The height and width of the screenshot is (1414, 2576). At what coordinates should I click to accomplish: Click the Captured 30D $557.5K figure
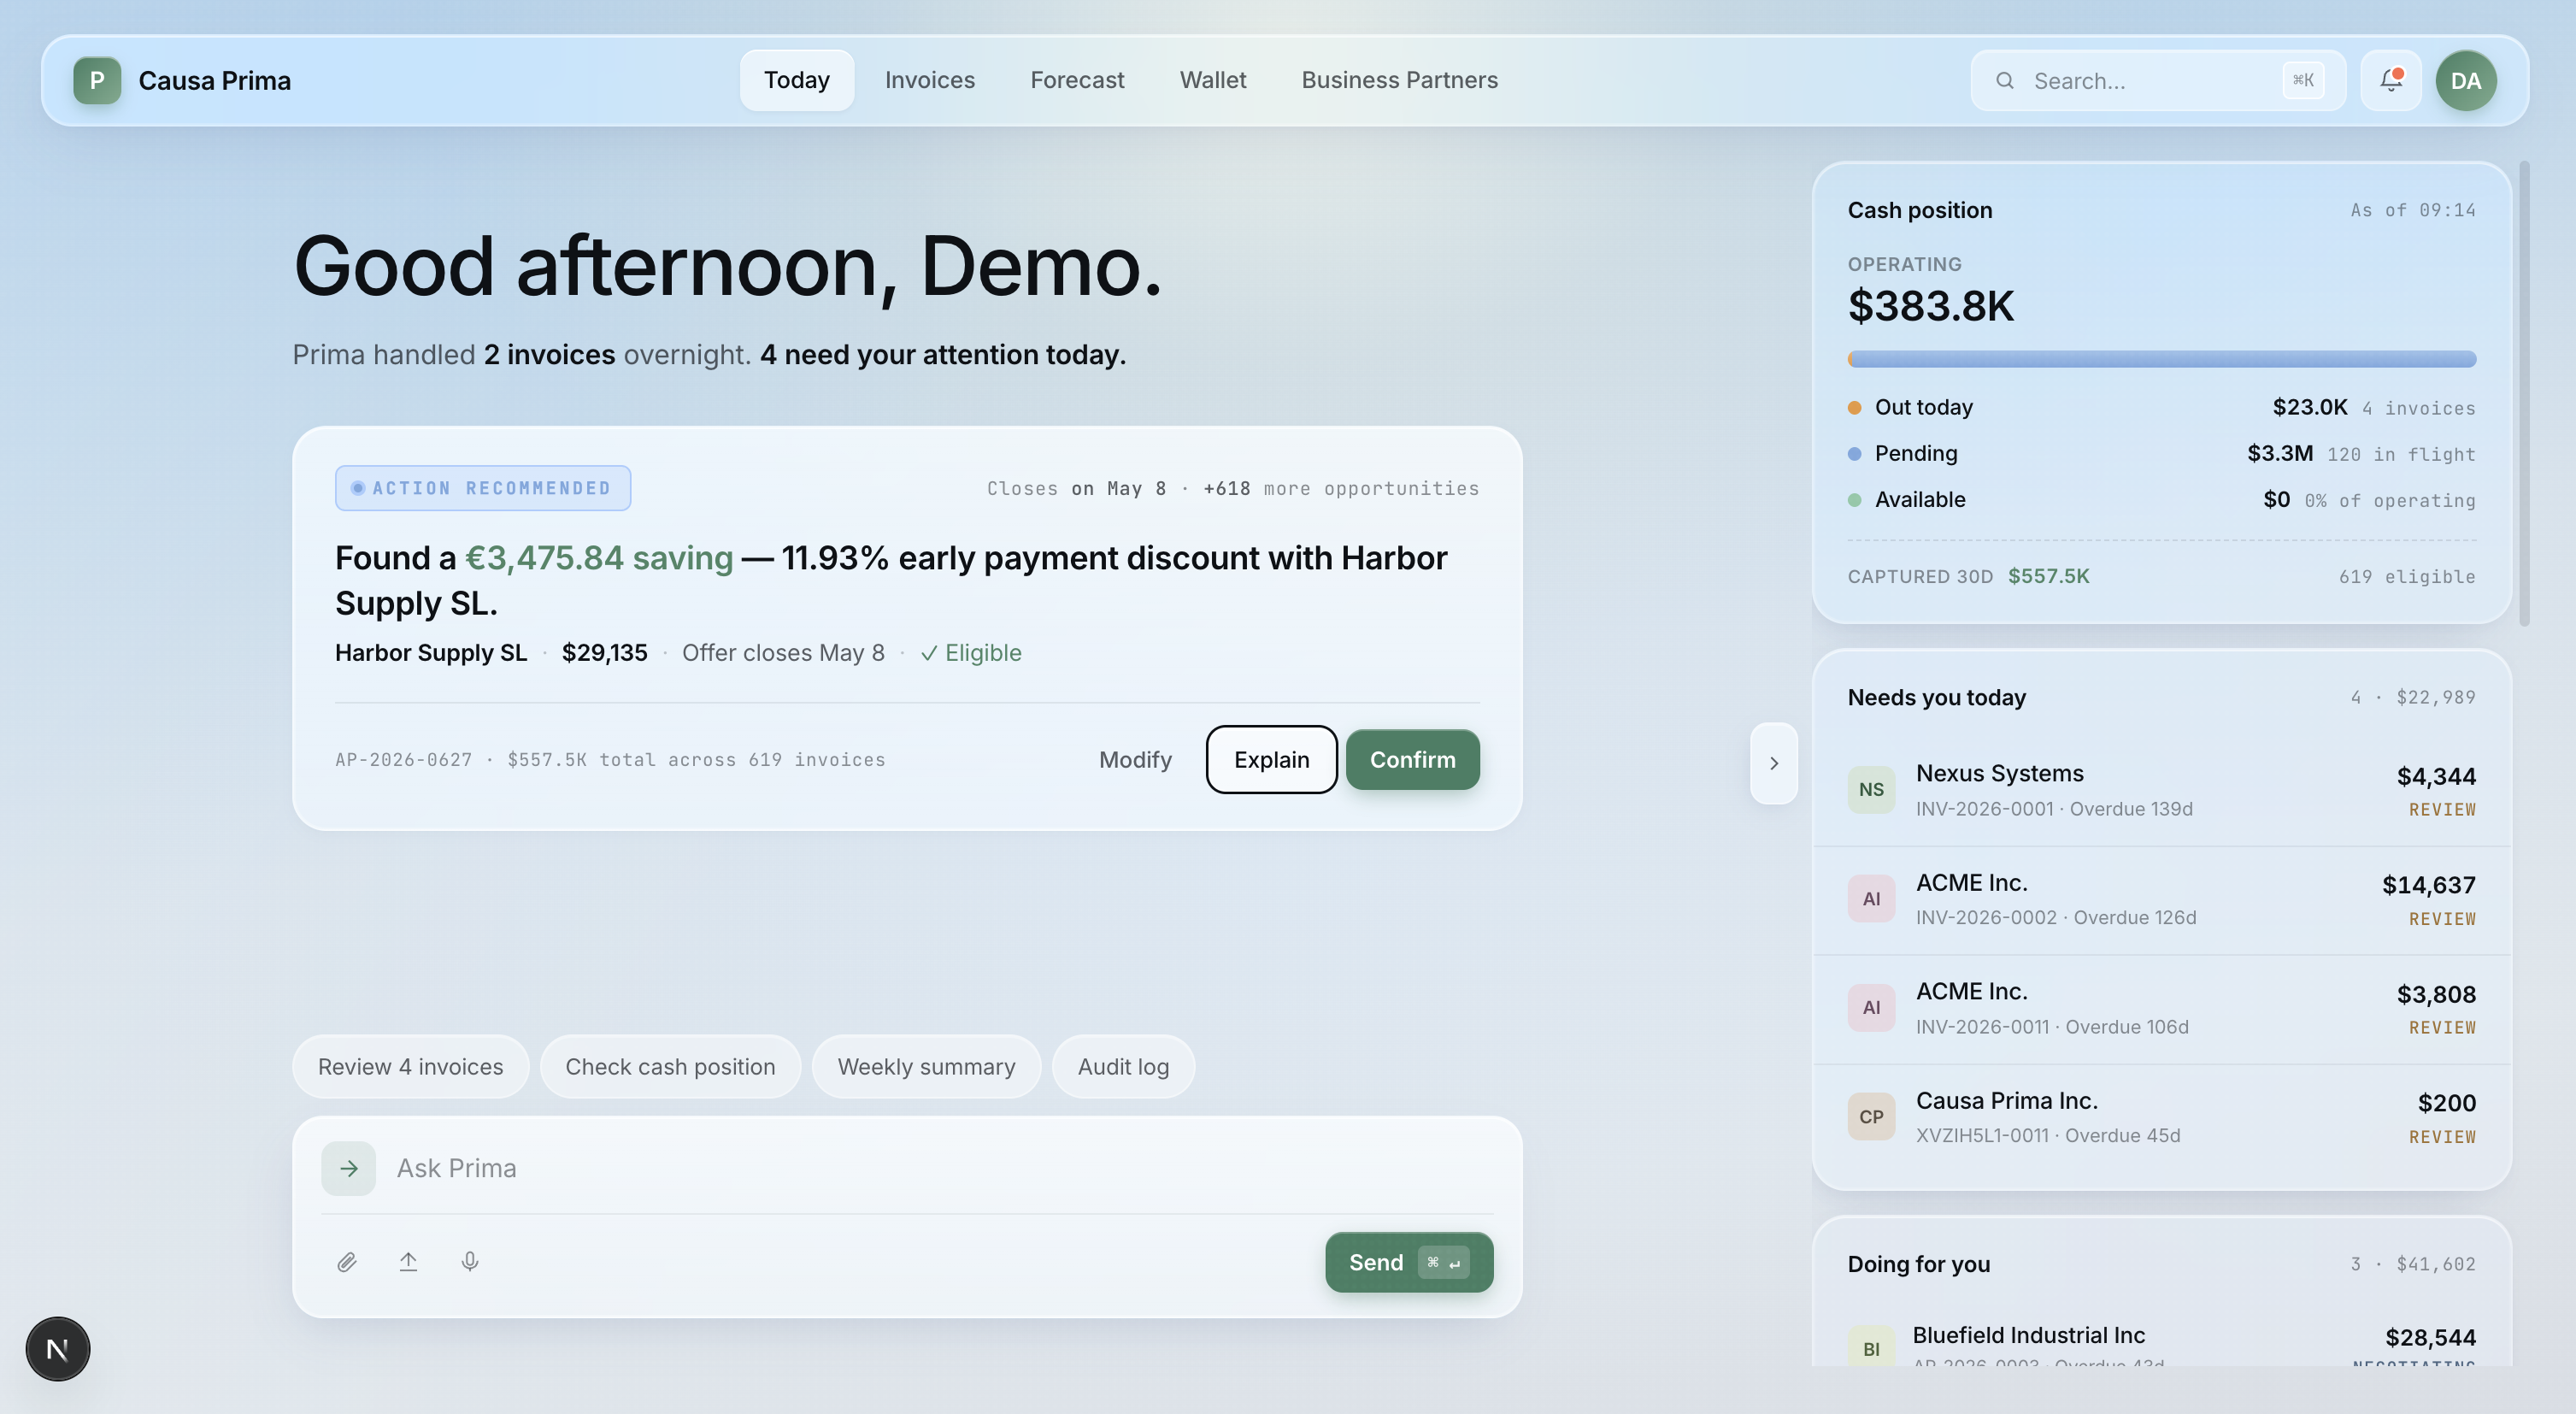coord(2048,576)
